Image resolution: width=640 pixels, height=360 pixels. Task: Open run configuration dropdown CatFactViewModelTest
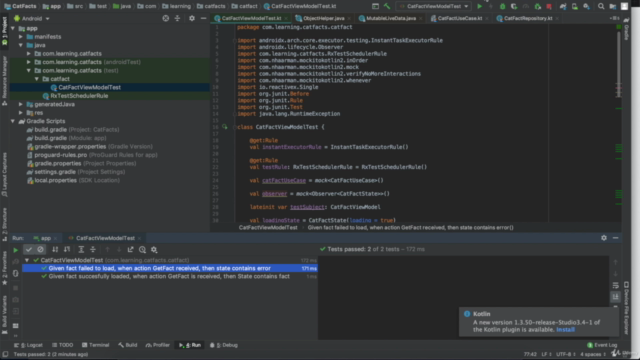[433, 6]
